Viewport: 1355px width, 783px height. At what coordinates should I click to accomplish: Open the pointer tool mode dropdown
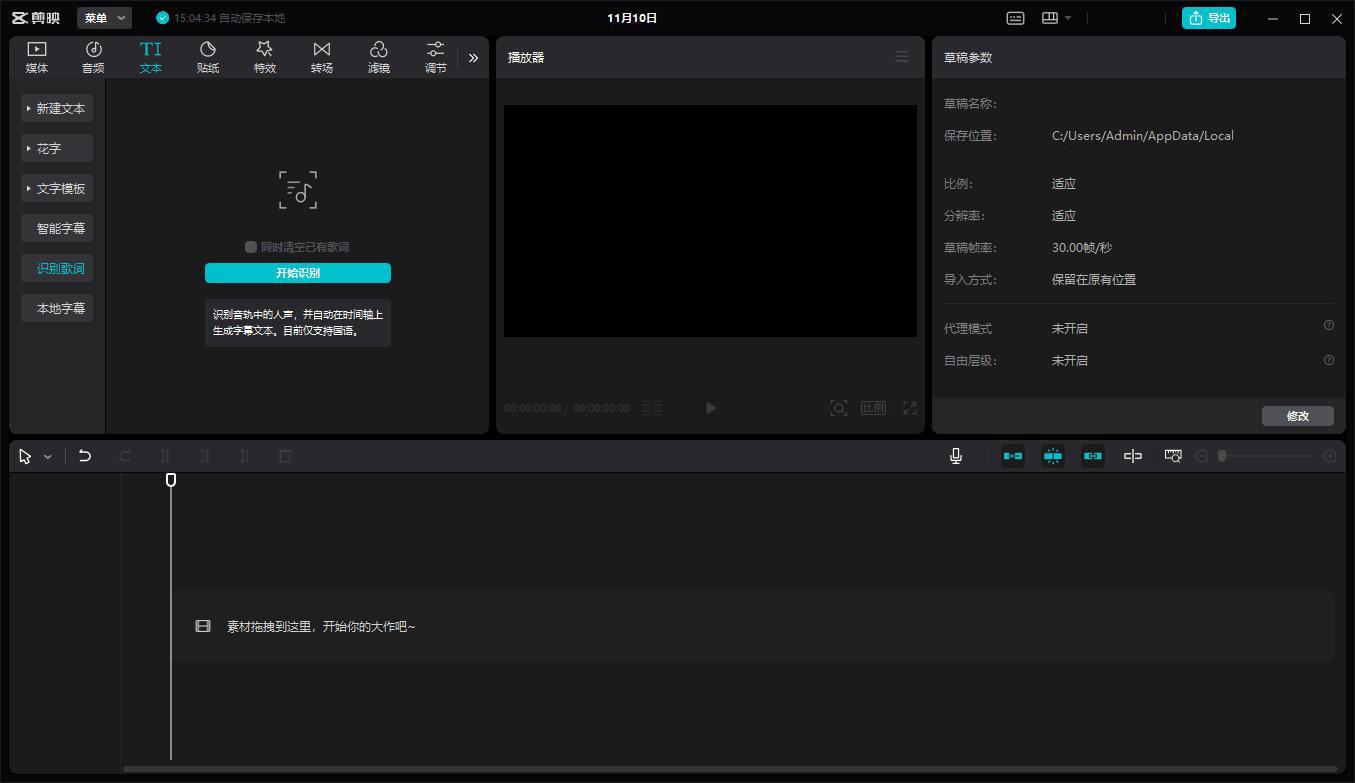click(47, 457)
